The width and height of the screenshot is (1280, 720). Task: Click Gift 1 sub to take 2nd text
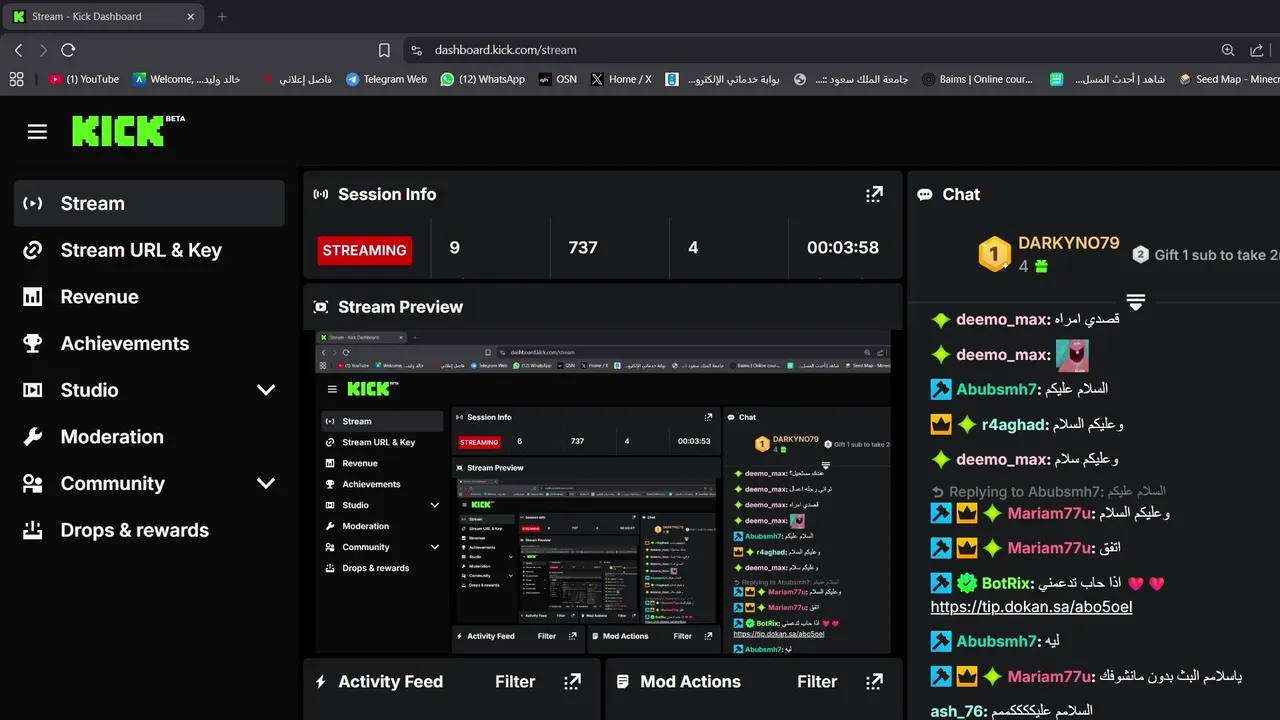click(x=1216, y=255)
